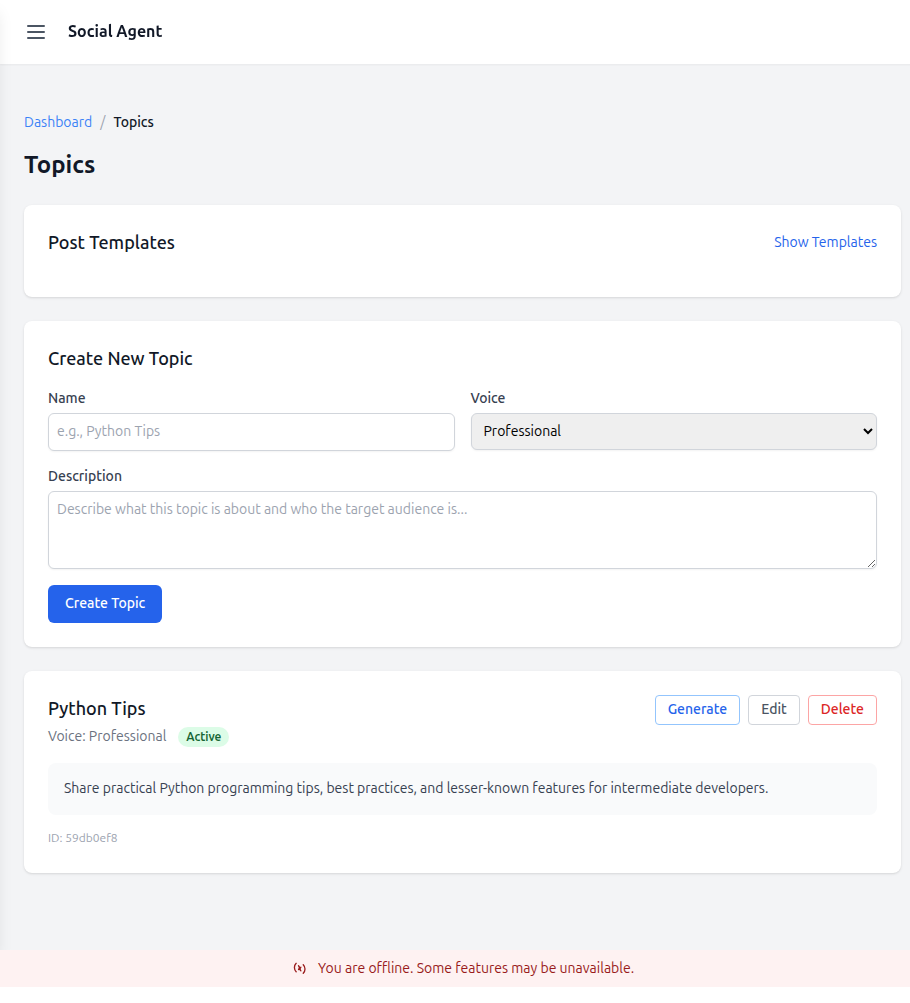
Task: Click the Python Tips topic heading
Action: tap(96, 709)
